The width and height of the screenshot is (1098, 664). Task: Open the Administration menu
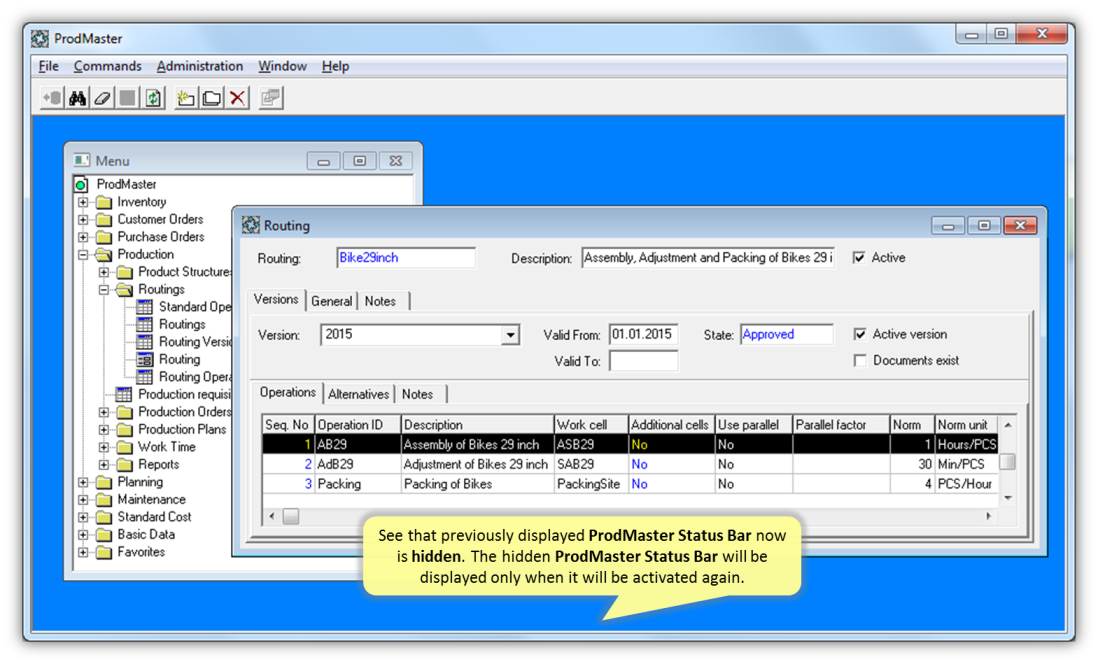pos(200,66)
